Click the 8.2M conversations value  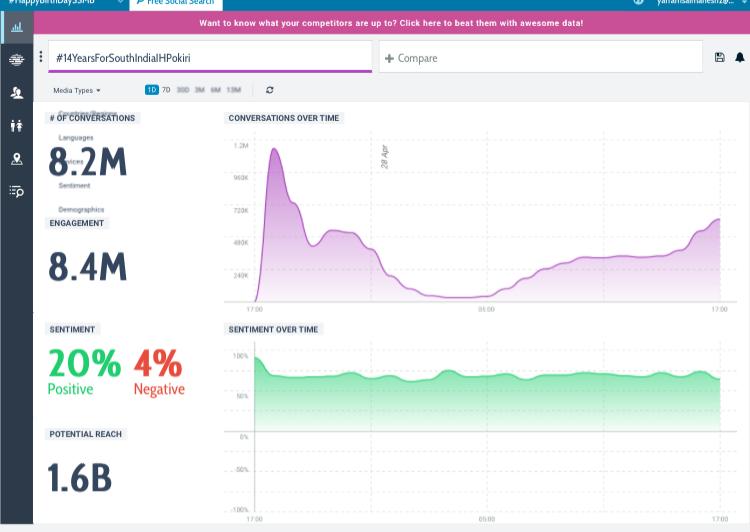(x=88, y=162)
